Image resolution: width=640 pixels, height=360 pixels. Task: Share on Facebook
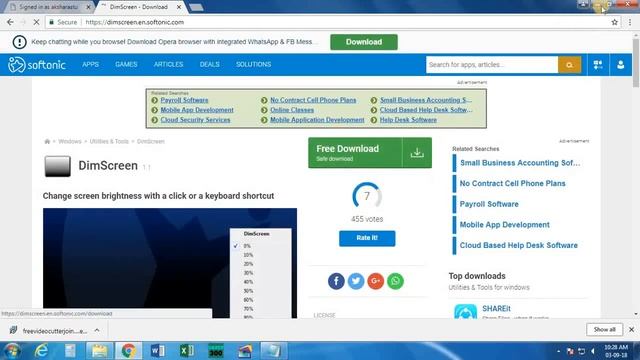336,281
